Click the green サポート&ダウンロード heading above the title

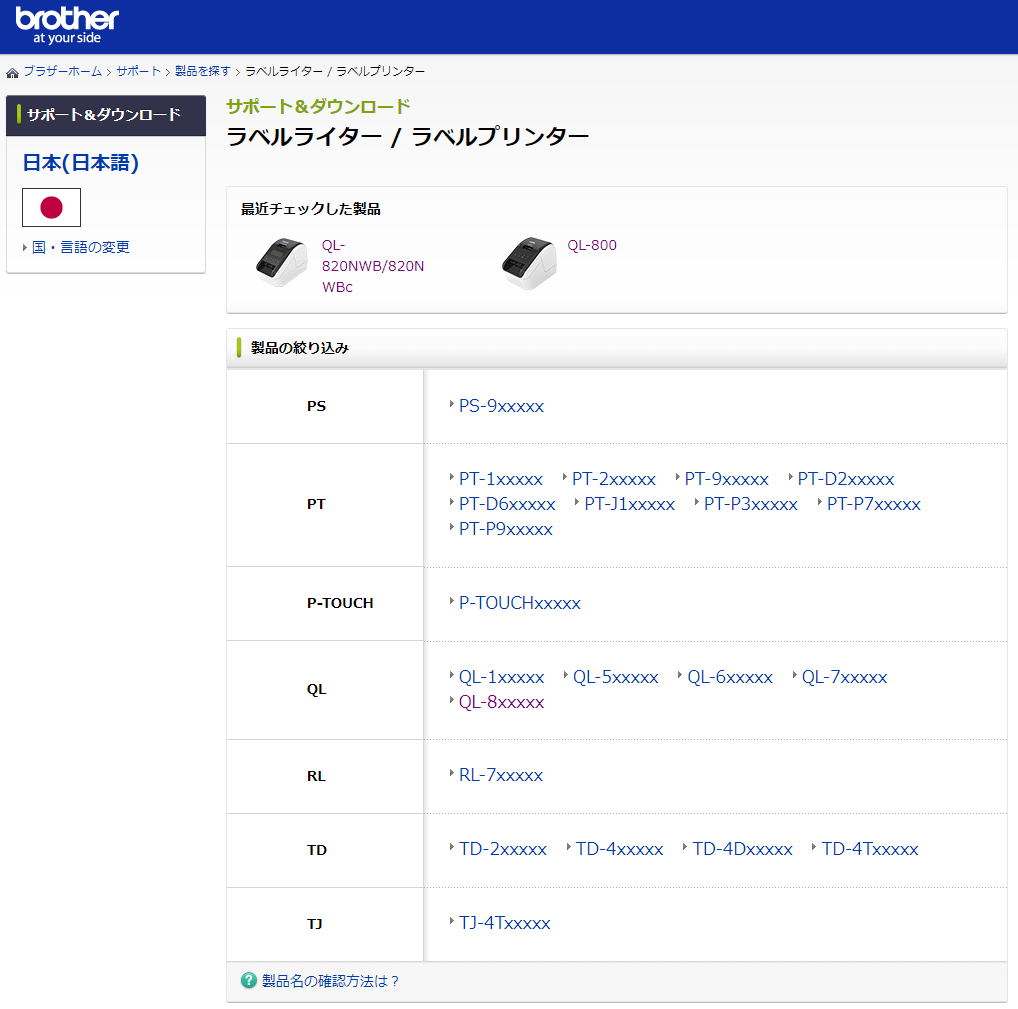tap(318, 106)
